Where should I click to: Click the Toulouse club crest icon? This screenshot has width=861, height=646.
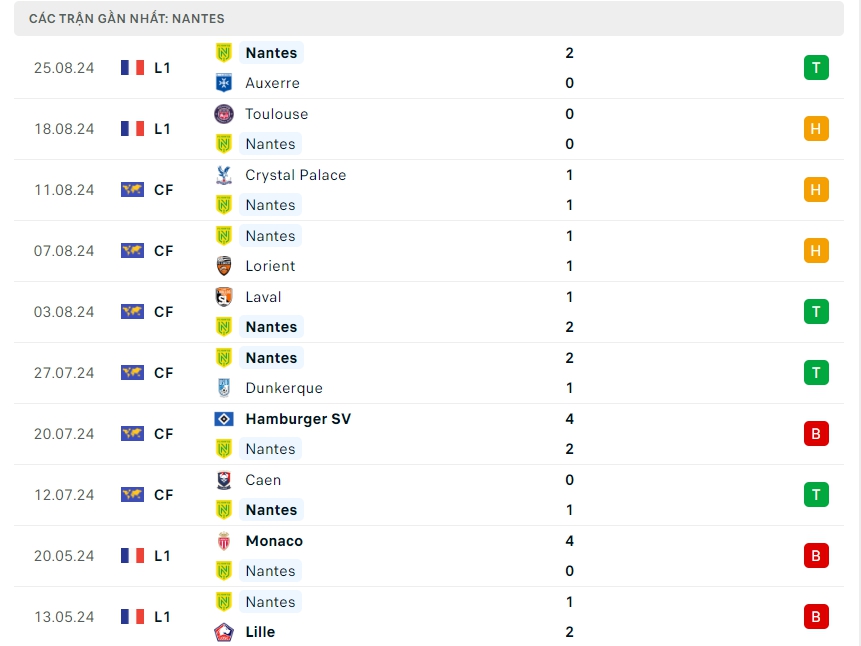(224, 114)
